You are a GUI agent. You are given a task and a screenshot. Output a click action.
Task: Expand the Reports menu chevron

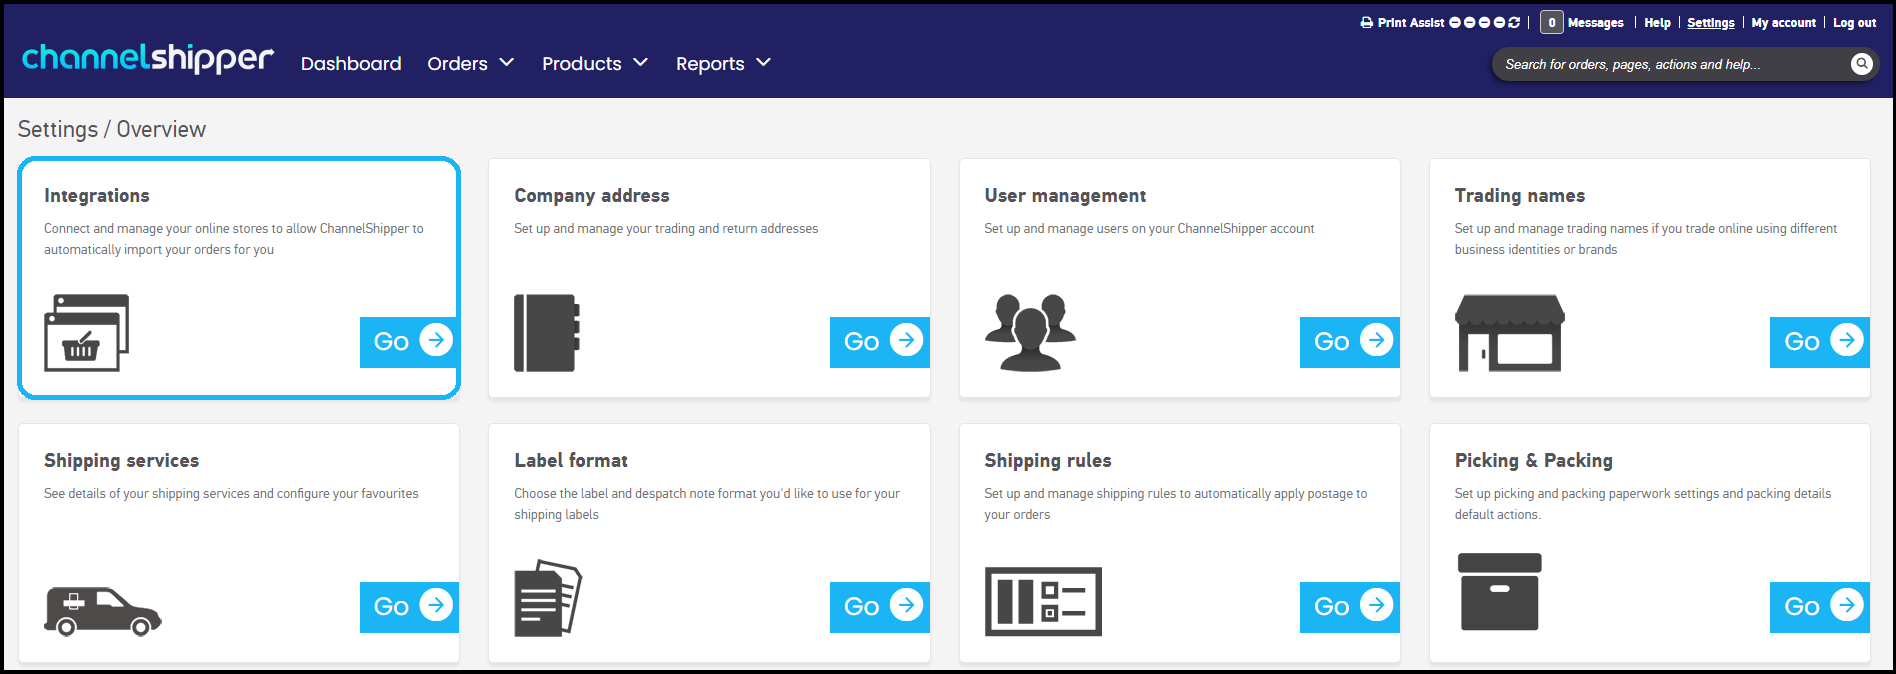[x=764, y=62]
